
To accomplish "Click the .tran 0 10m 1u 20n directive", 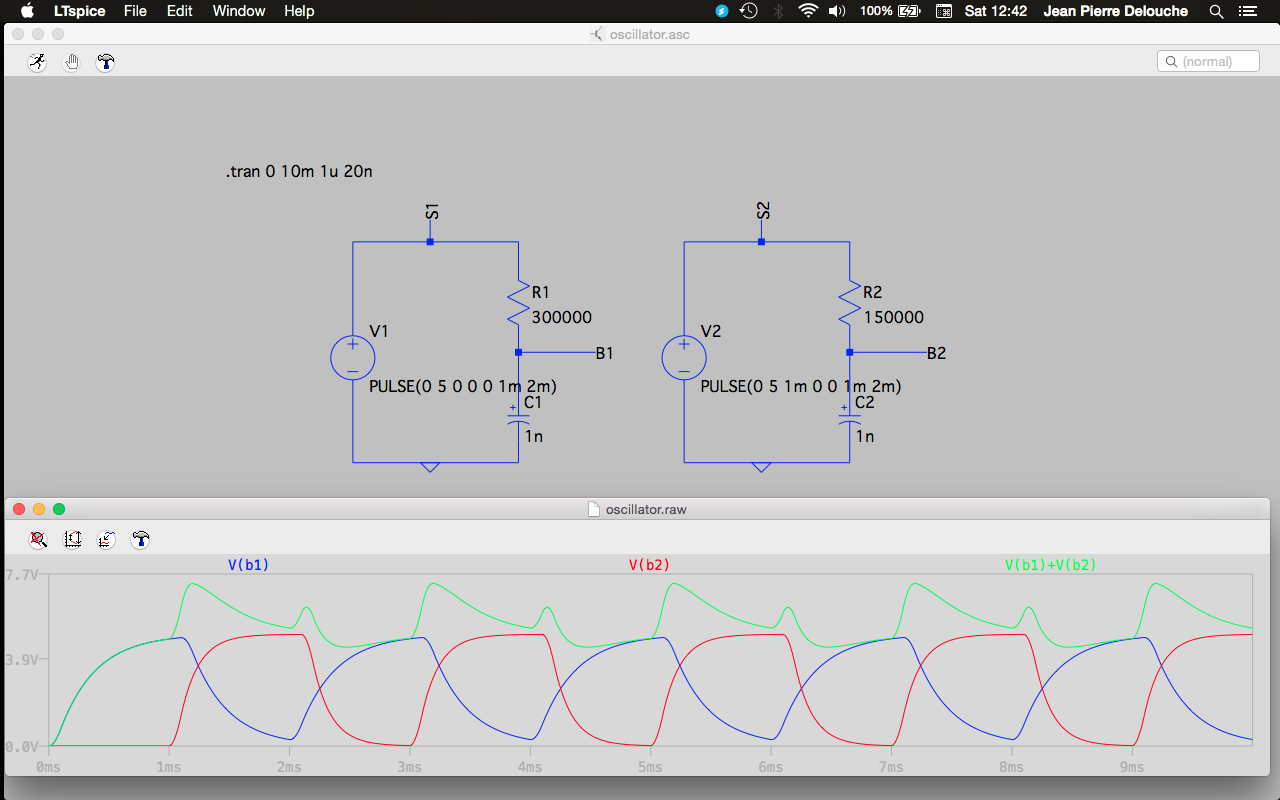I will [299, 172].
